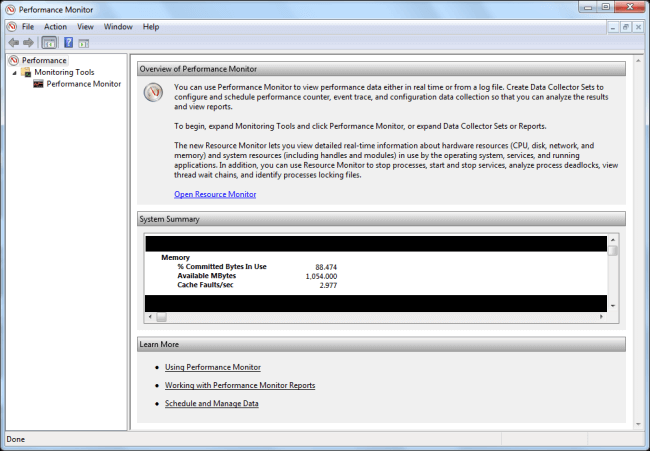Click the Performance Monitor title bar icon
The image size is (650, 451).
(x=10, y=10)
